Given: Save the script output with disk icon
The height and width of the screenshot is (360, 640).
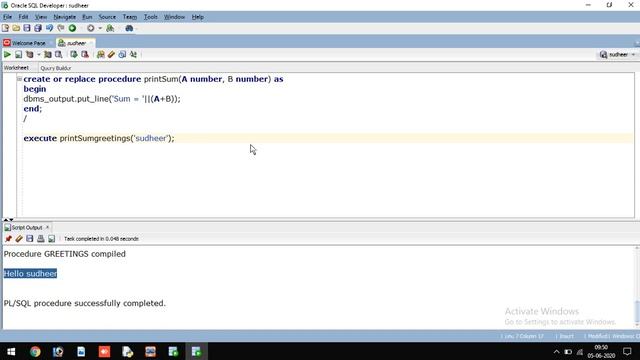Looking at the screenshot, I should tap(30, 239).
